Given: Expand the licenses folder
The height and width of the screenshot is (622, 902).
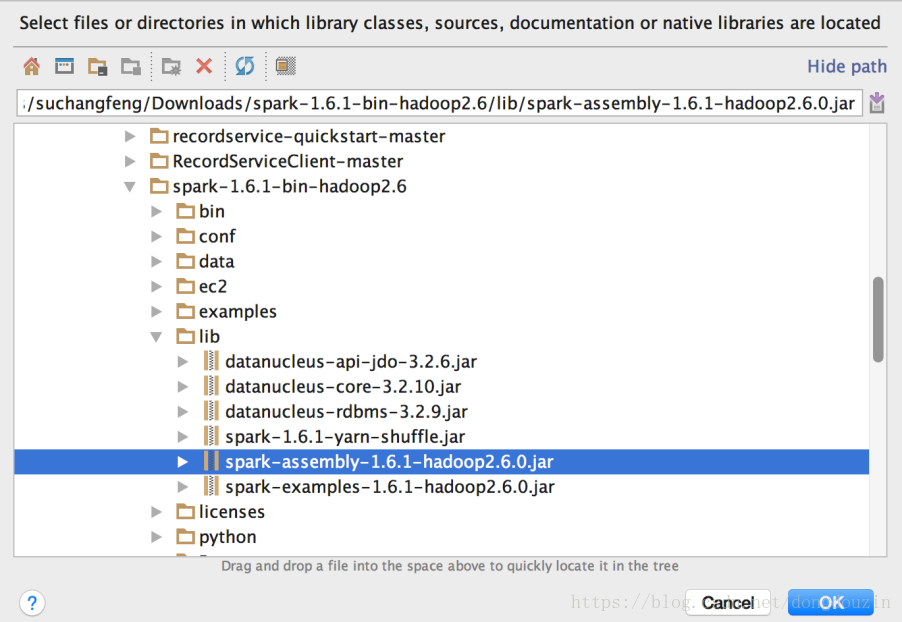Looking at the screenshot, I should click(156, 512).
